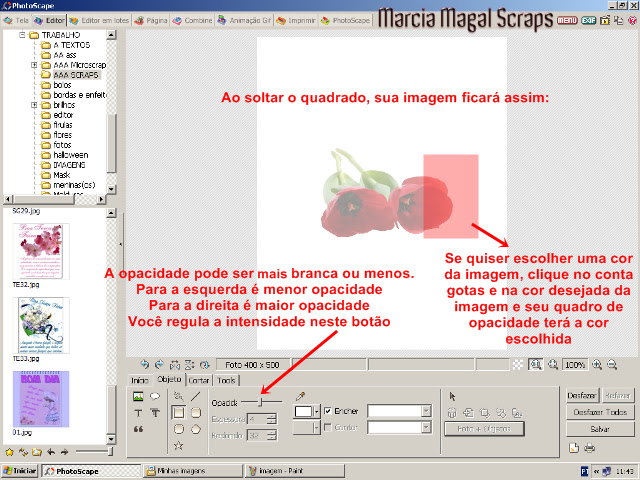Switch to the Inicio tab
Viewport: 640px width, 480px height.
coord(140,380)
